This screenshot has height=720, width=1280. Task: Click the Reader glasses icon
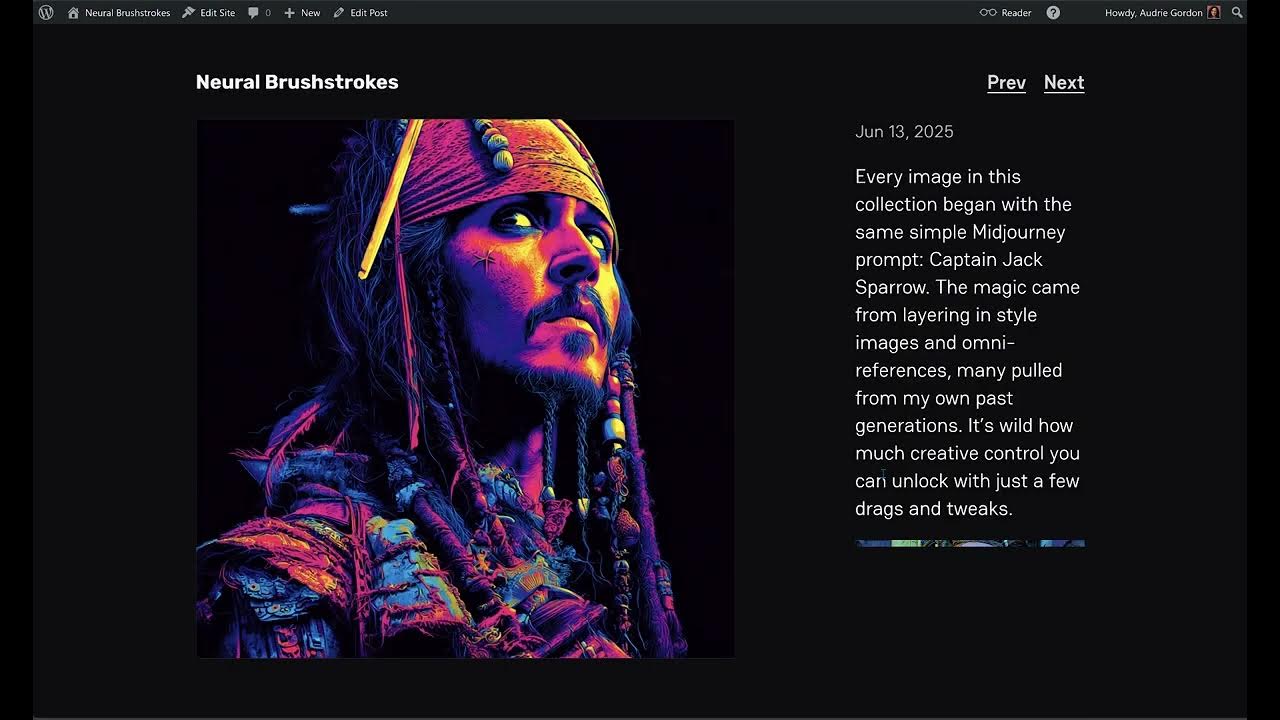tap(988, 13)
